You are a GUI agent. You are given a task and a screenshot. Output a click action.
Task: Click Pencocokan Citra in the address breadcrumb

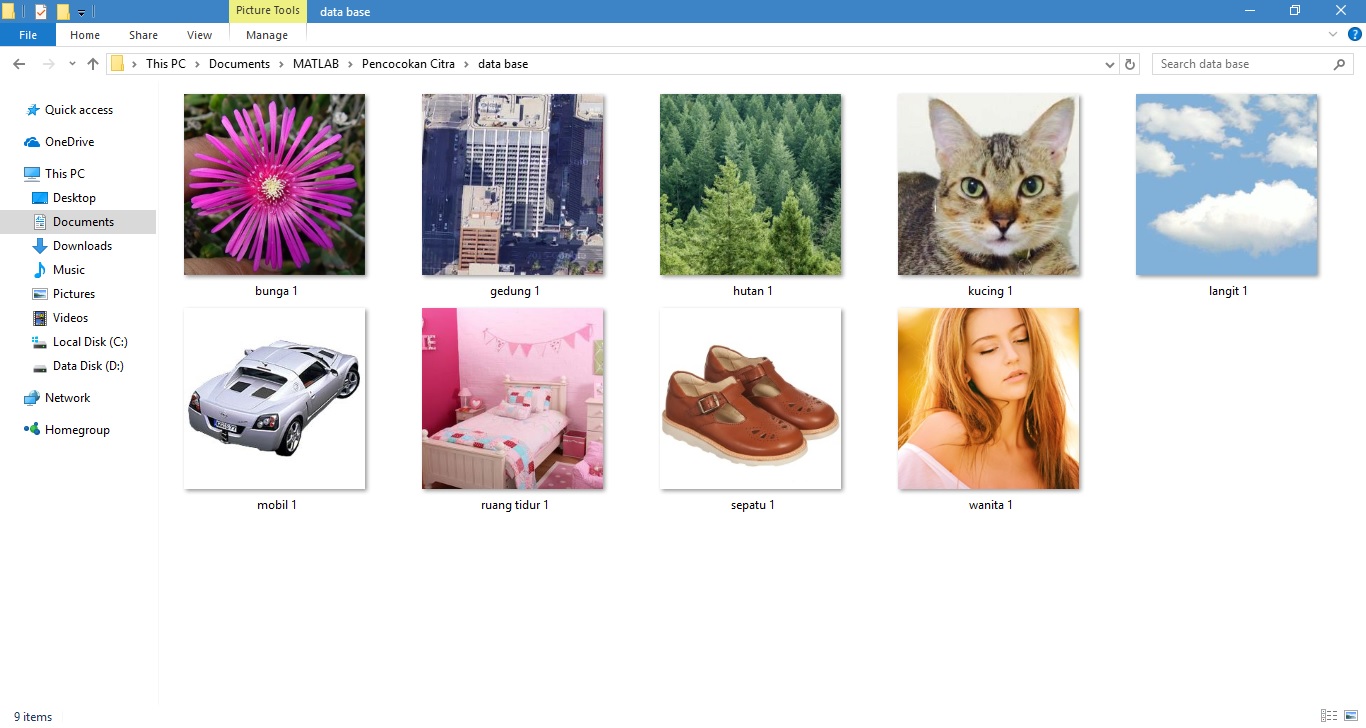point(408,64)
